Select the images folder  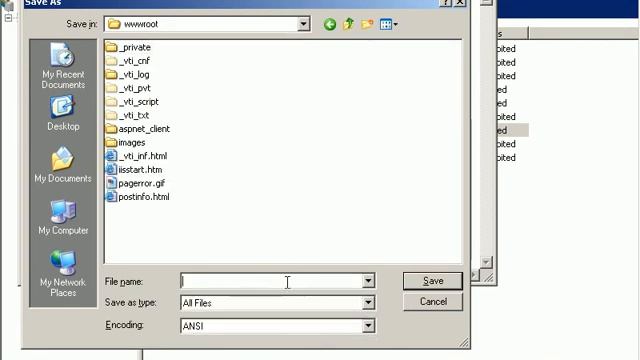[x=125, y=142]
